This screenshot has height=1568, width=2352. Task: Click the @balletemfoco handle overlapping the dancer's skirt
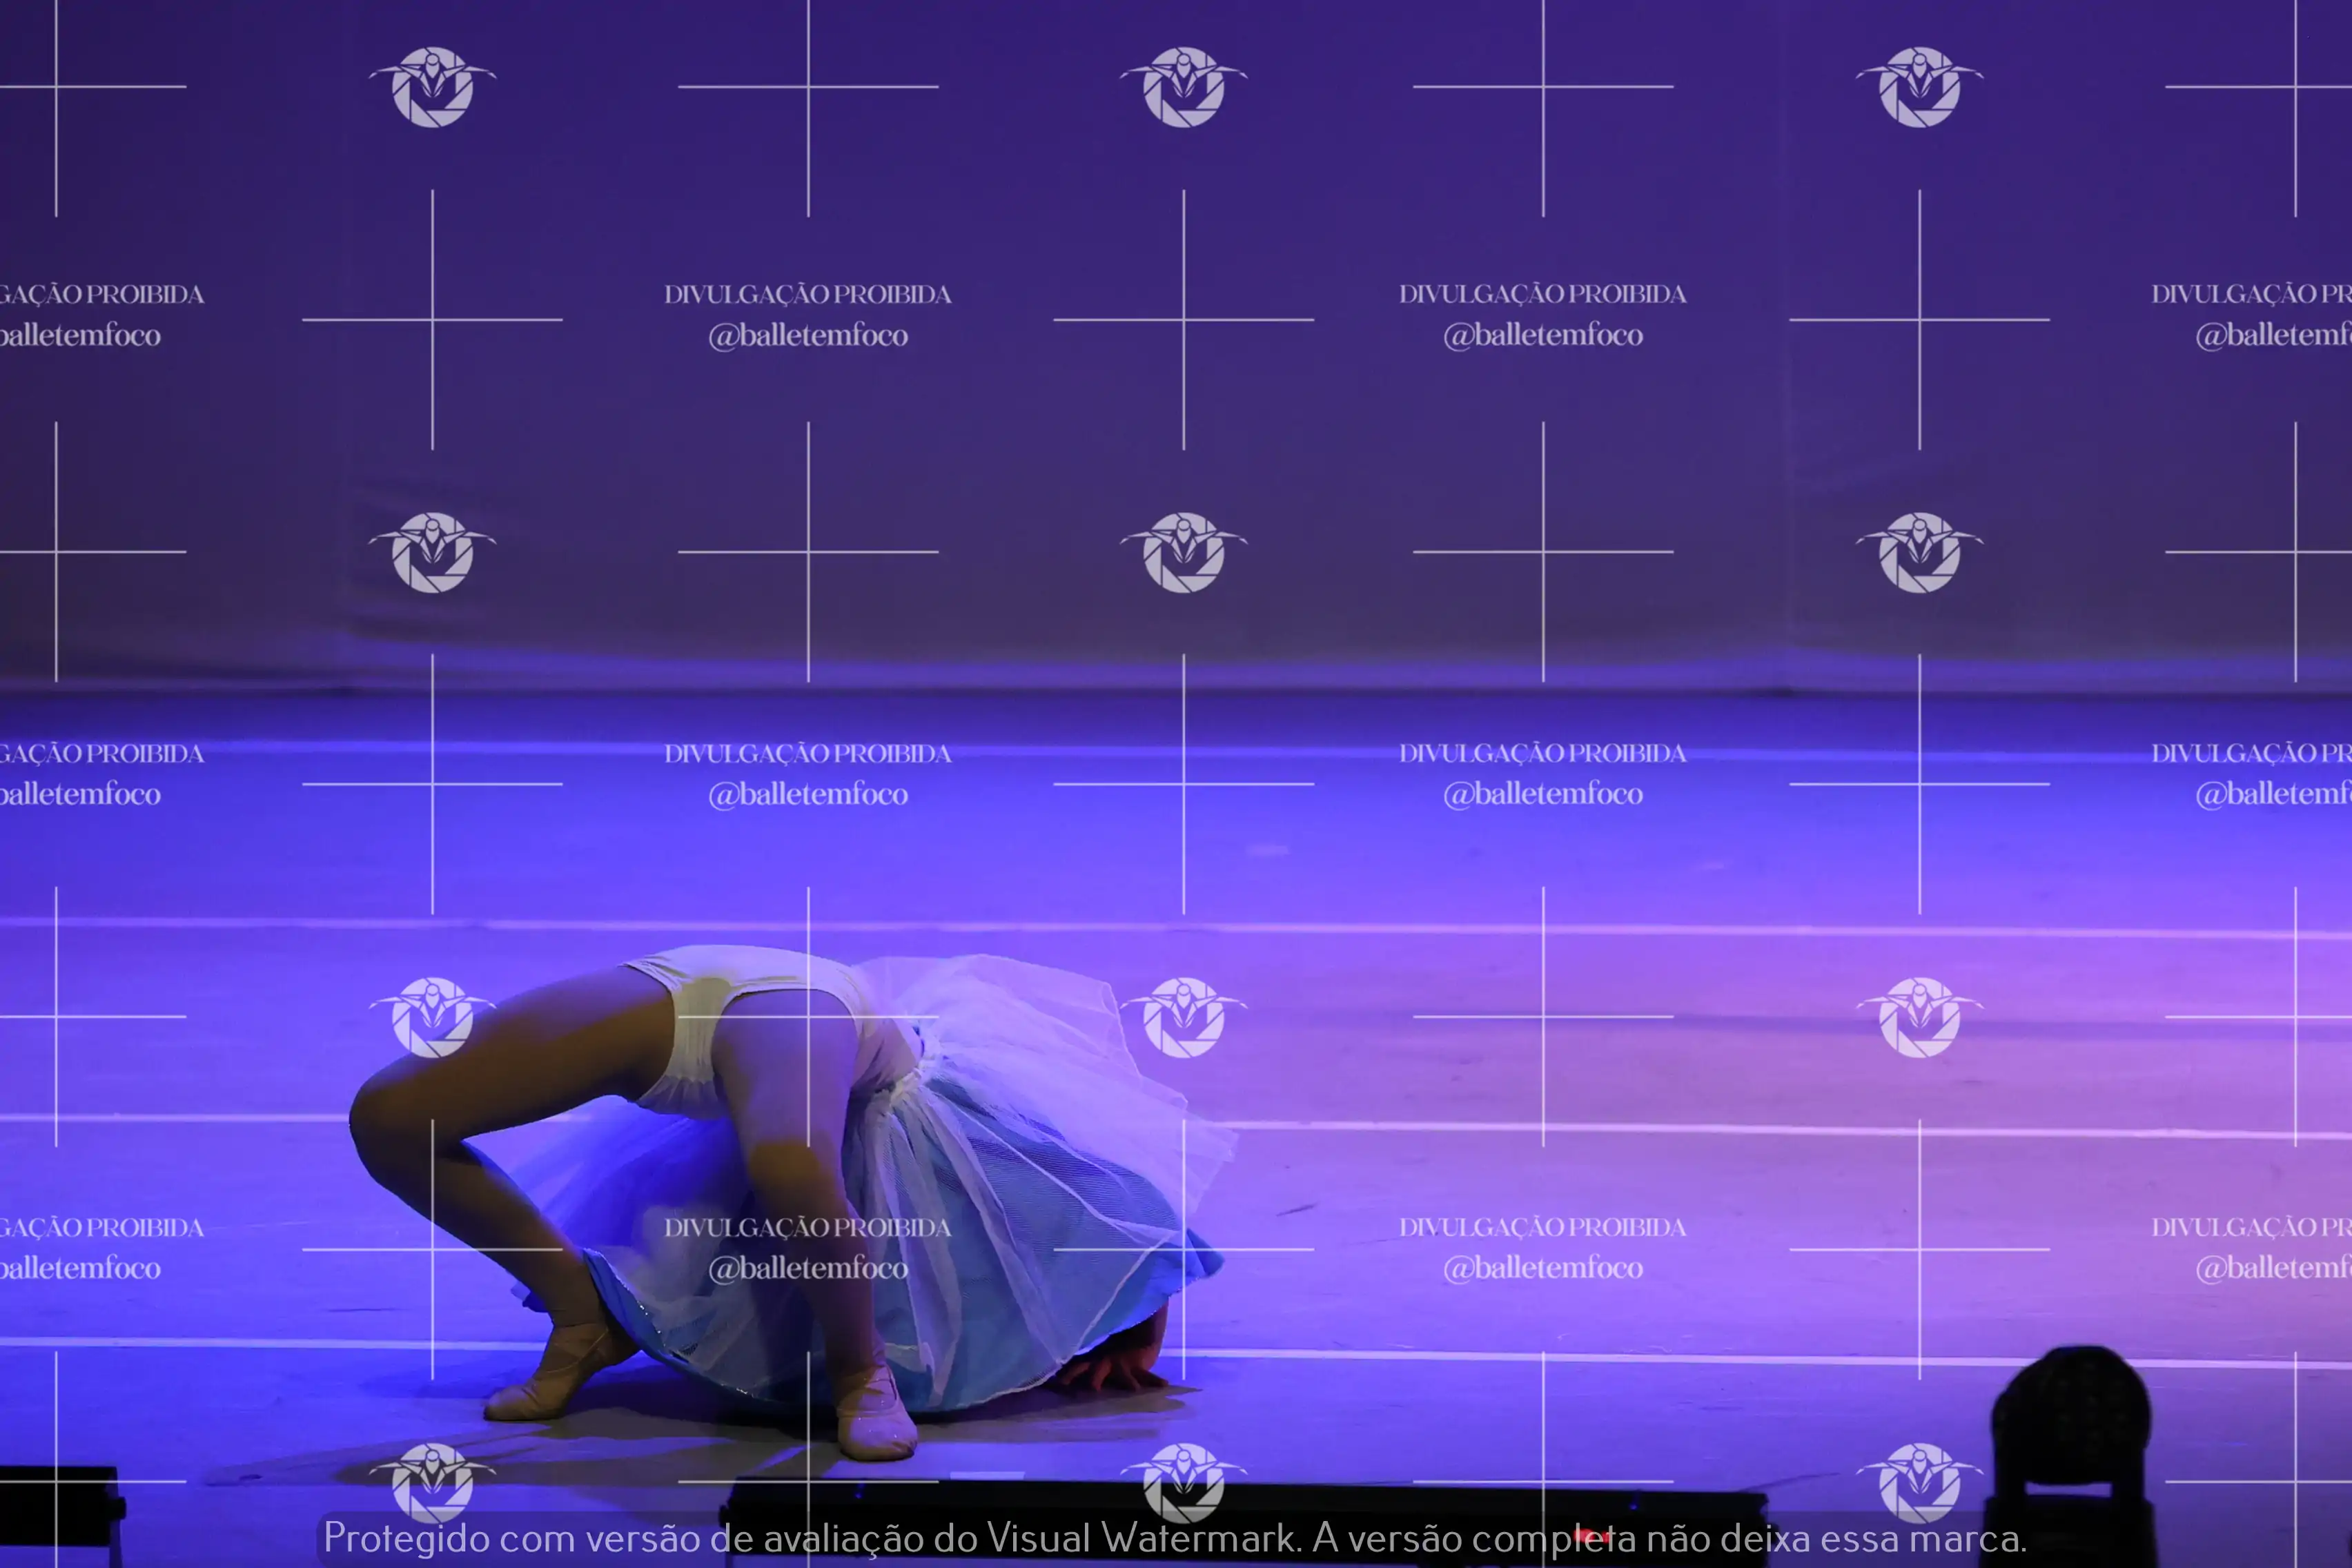(x=808, y=1268)
